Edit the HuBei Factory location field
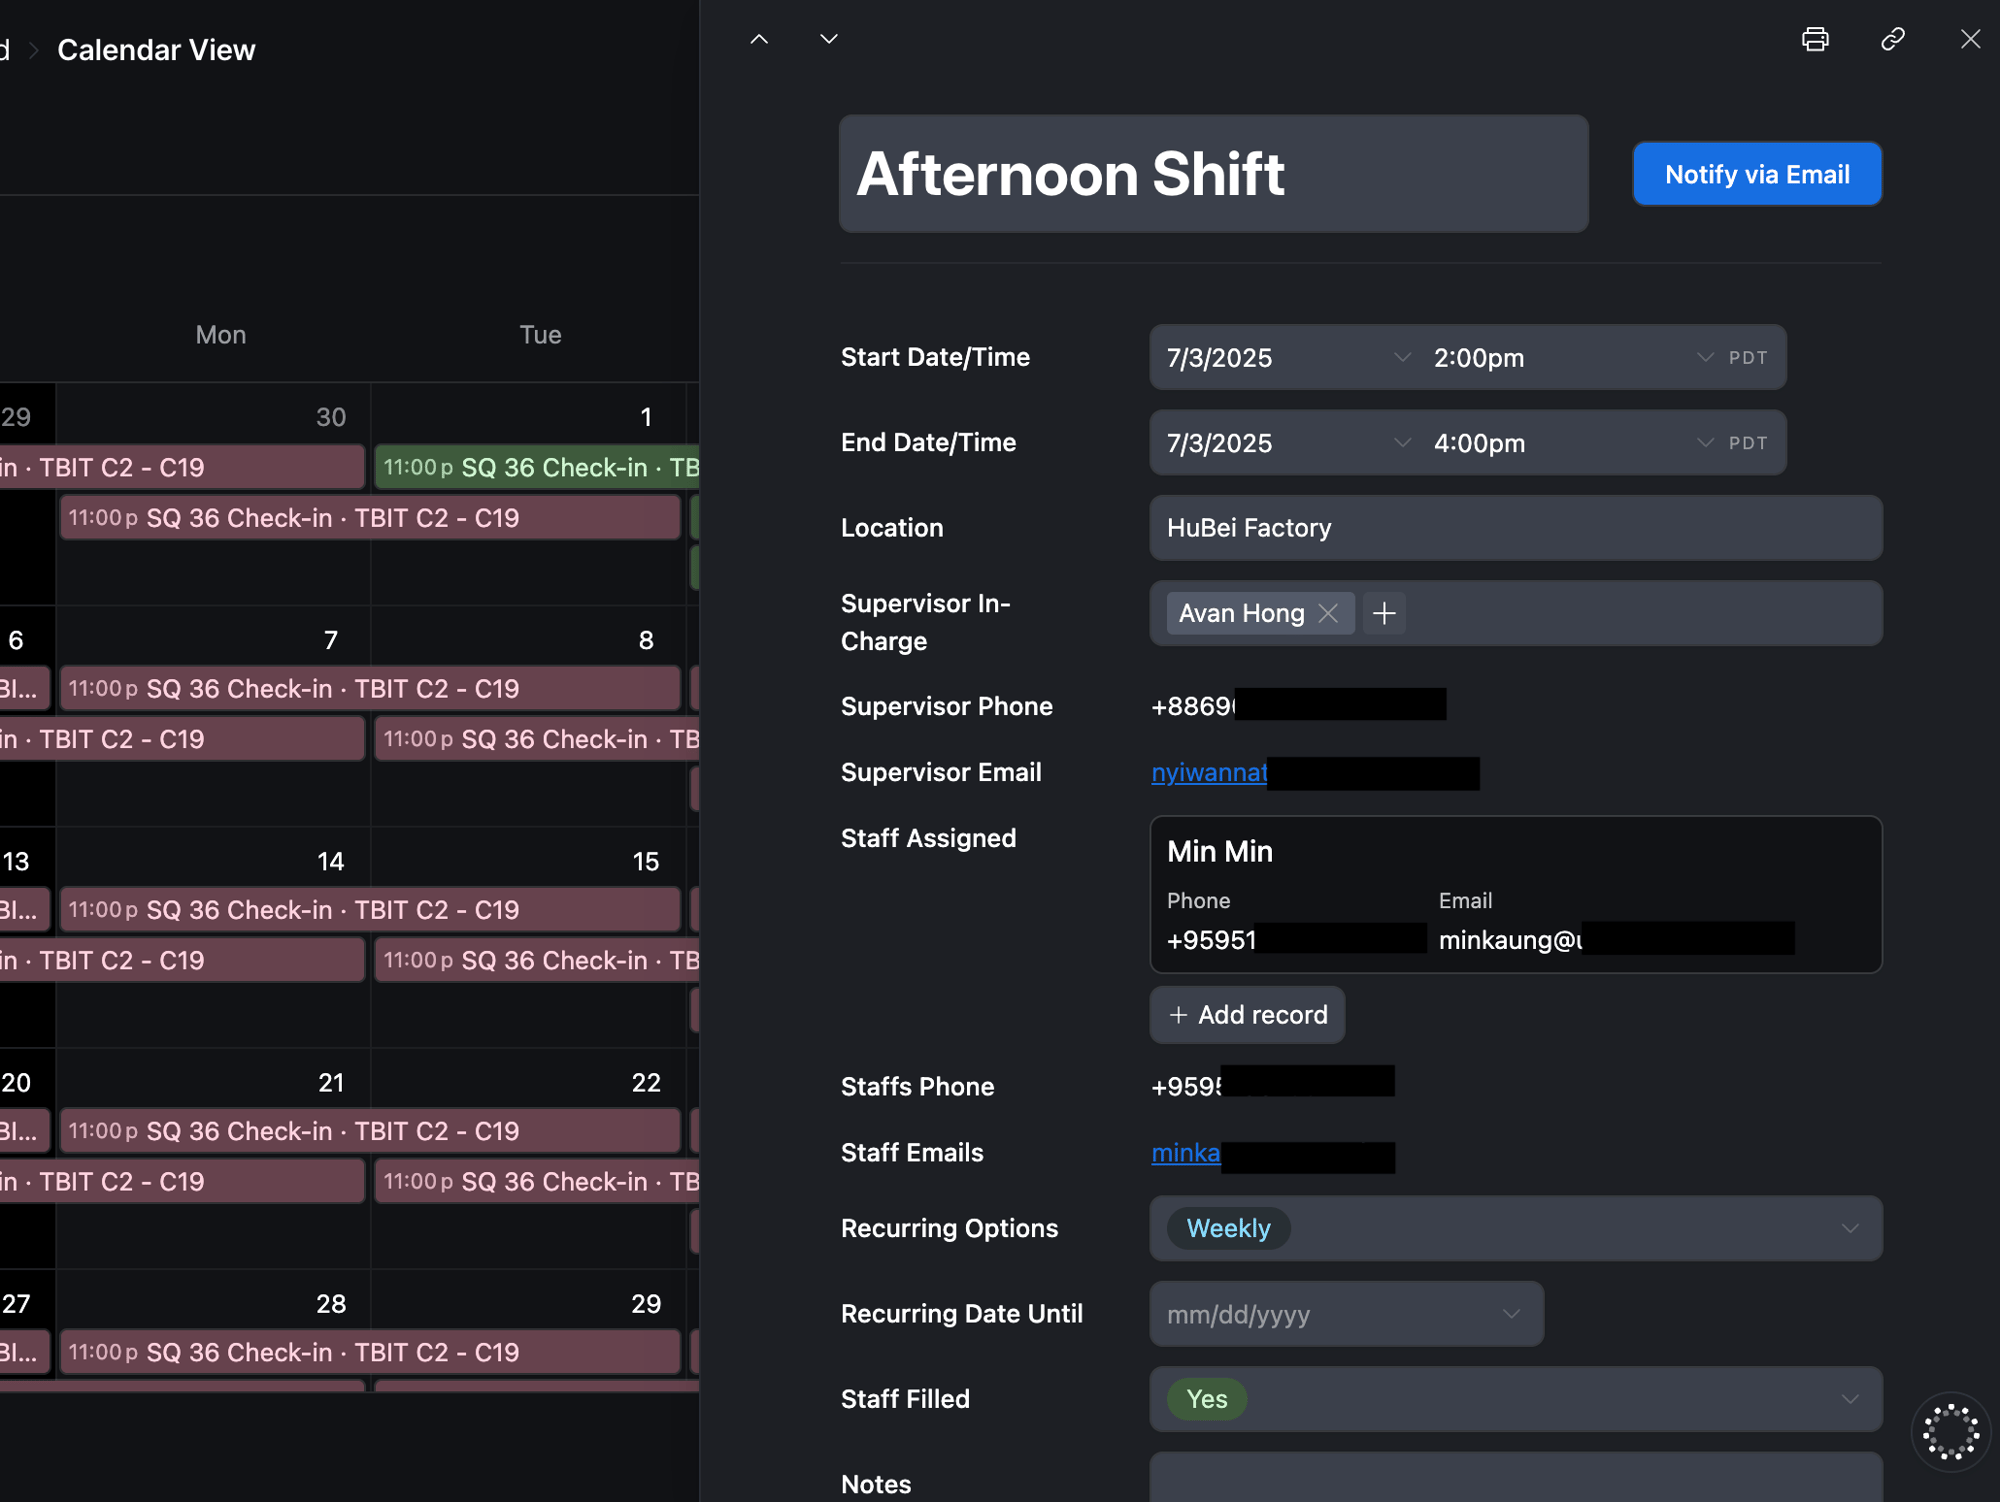 1516,528
